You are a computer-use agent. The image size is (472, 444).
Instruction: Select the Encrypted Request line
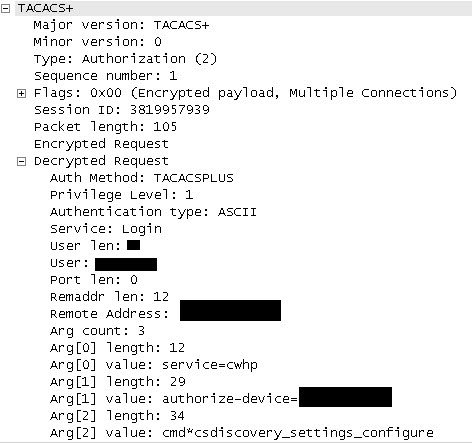(101, 144)
